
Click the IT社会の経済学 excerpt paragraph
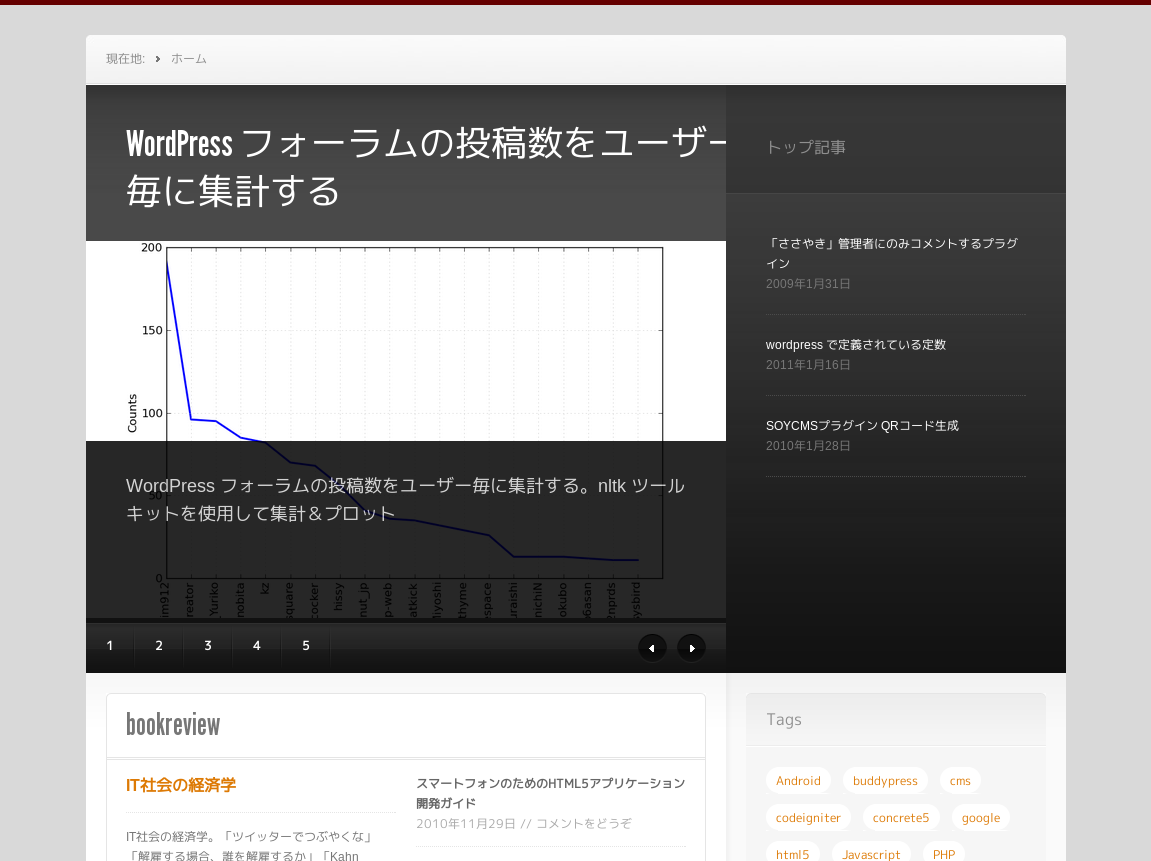(252, 846)
